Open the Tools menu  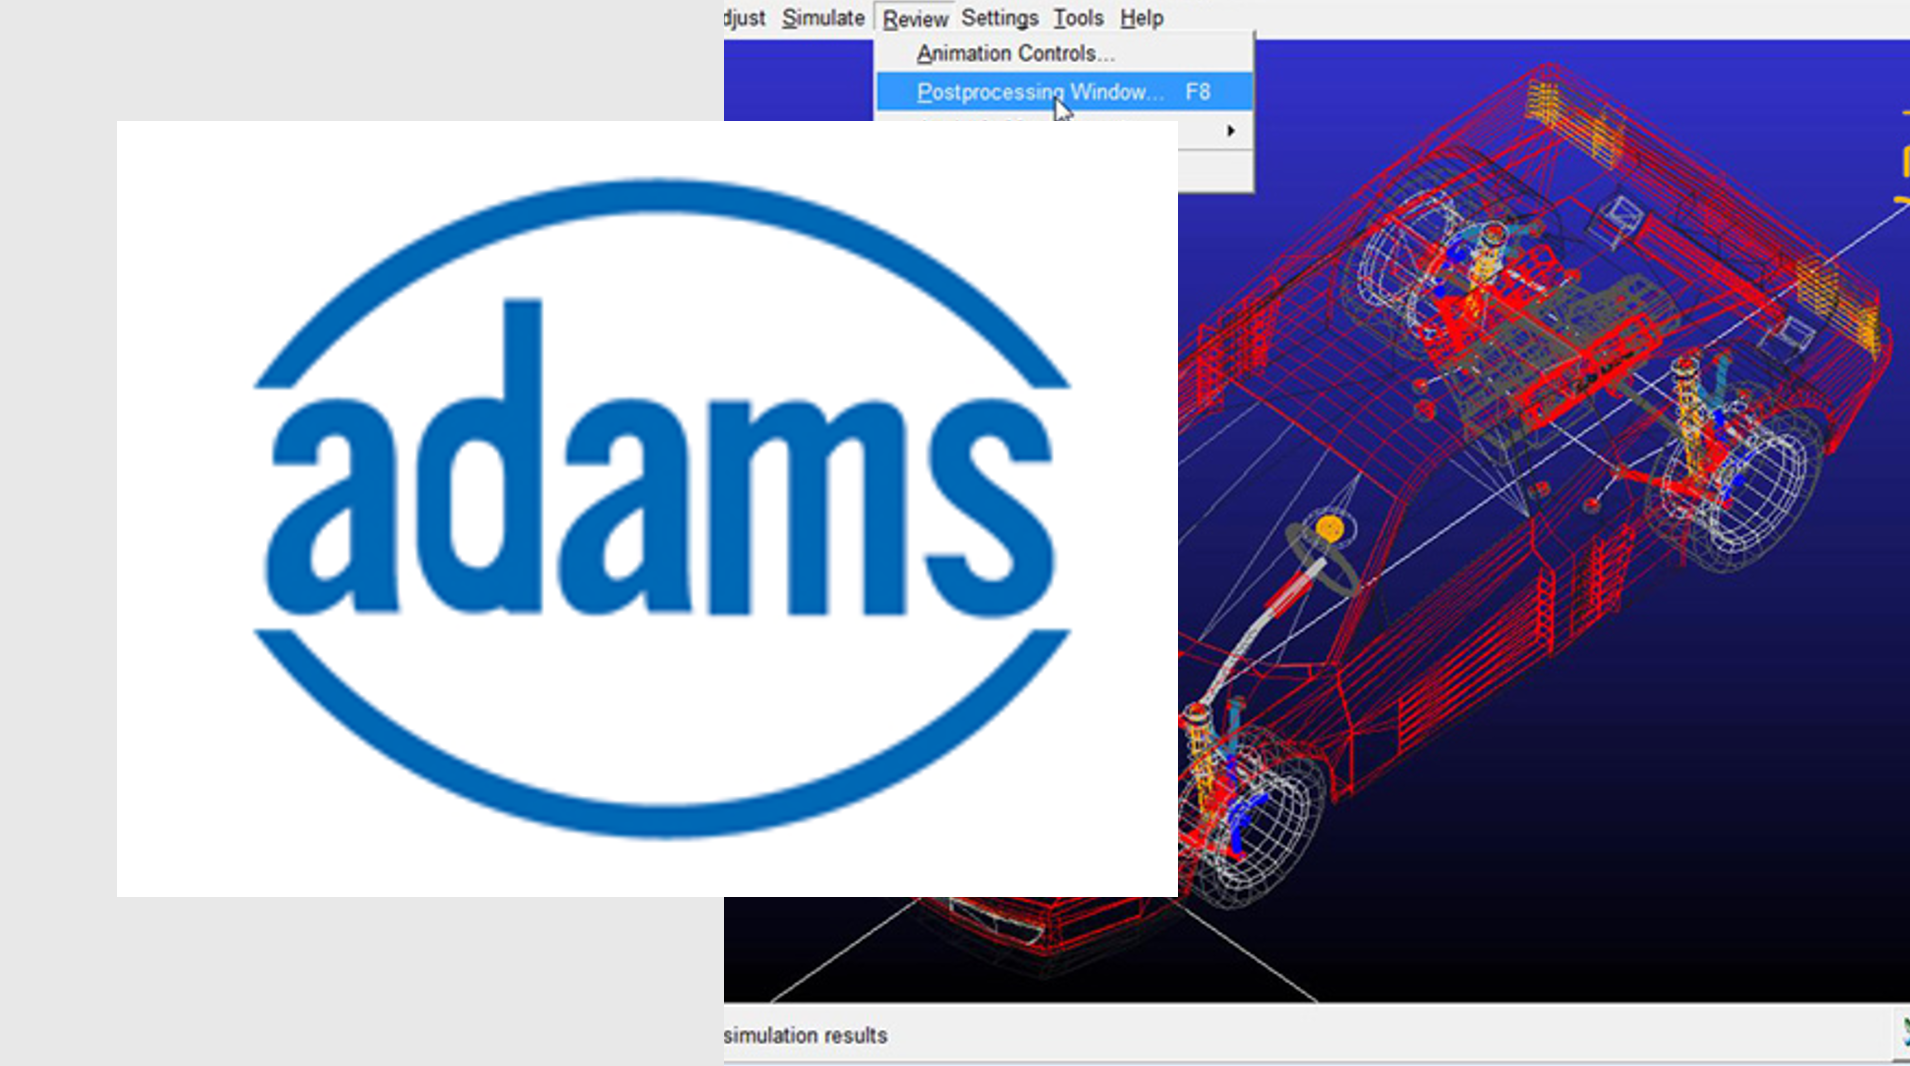point(1077,18)
